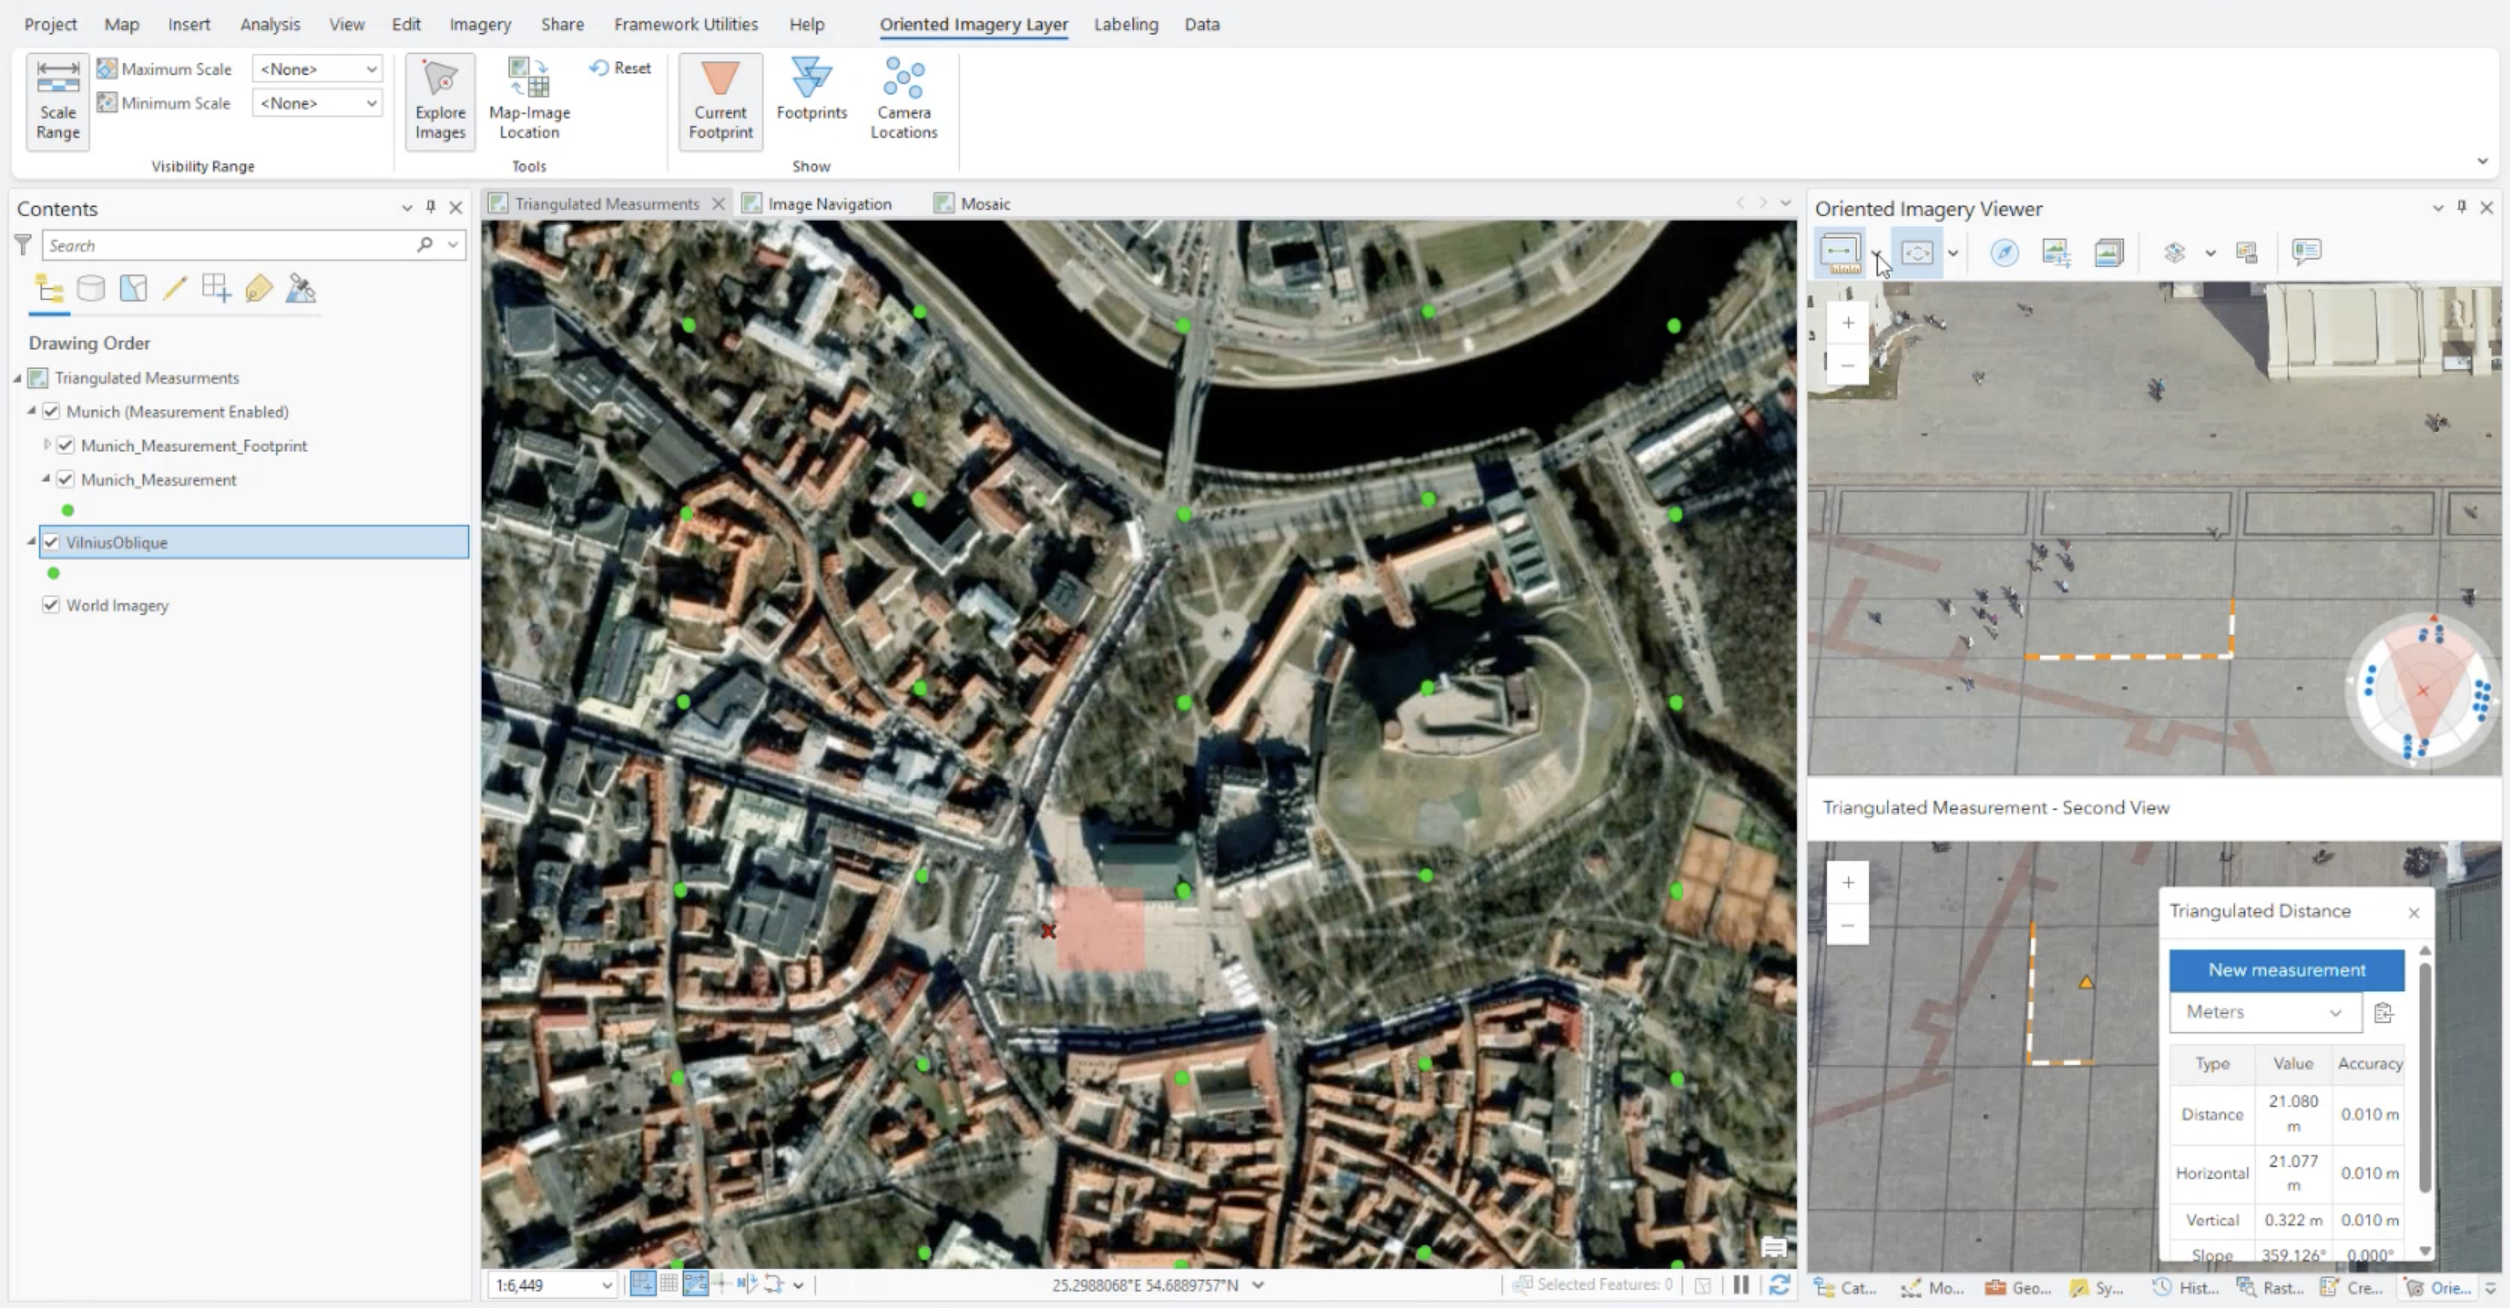The width and height of the screenshot is (2510, 1308).
Task: Toggle VilniusOblique layer visibility checkbox
Action: (51, 542)
